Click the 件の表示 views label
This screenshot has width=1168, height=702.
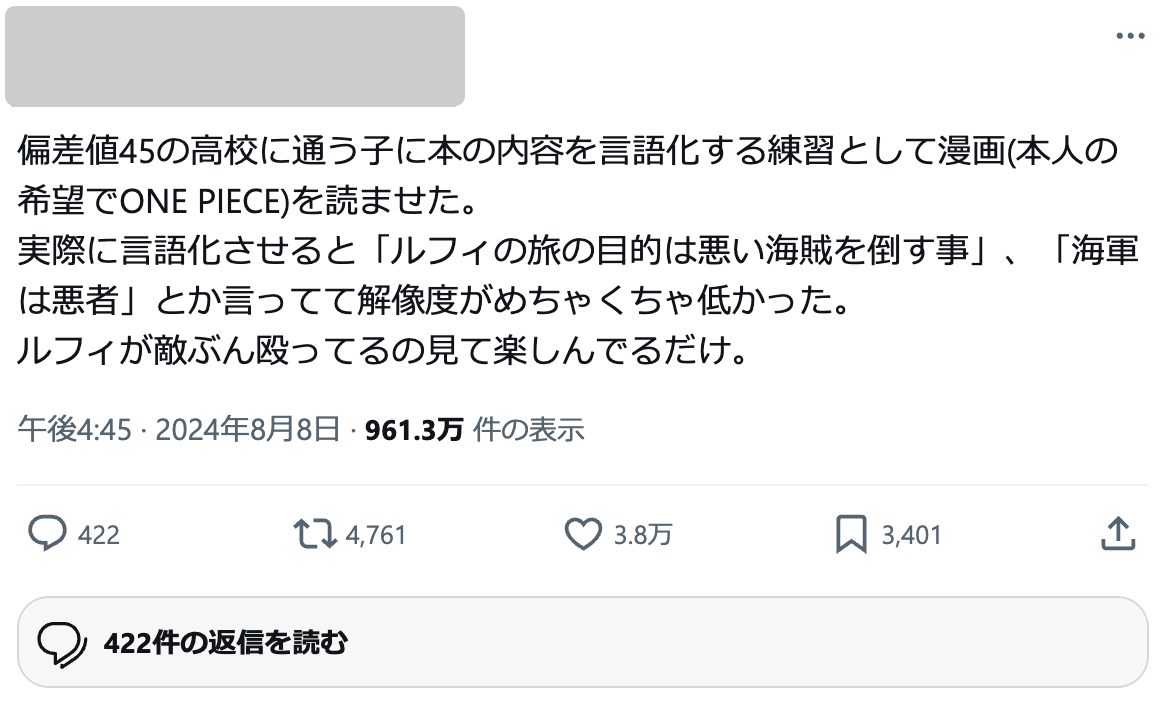[528, 430]
